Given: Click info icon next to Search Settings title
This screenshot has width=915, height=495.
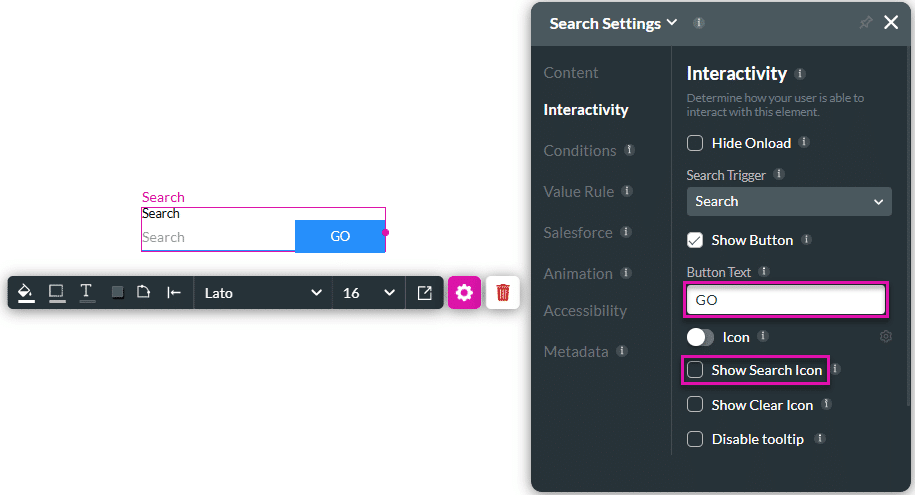Looking at the screenshot, I should pos(699,23).
